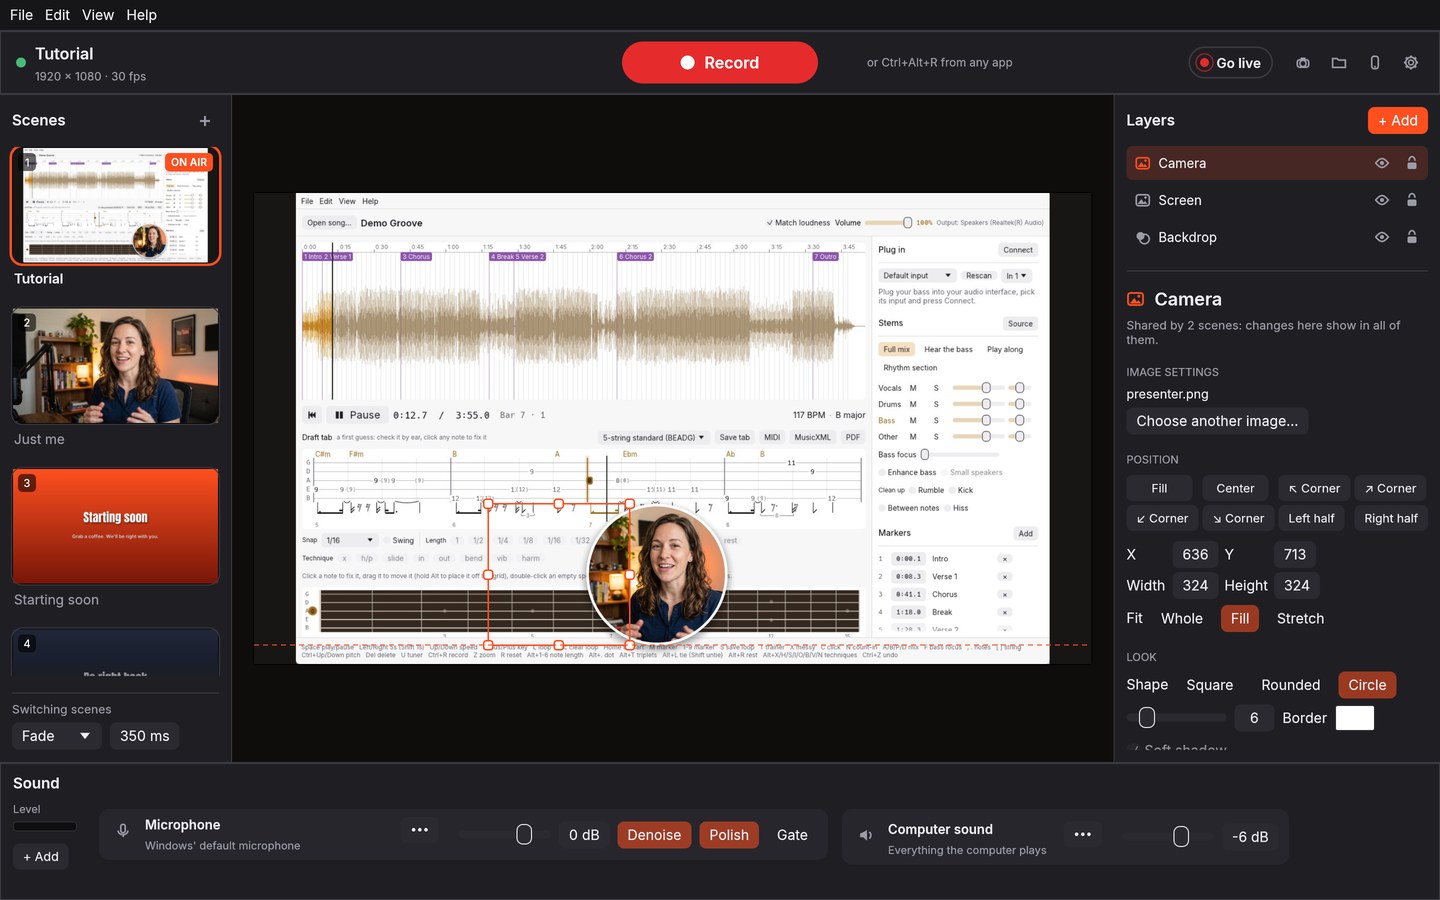Select the Just me scene thumbnail
Image resolution: width=1440 pixels, height=900 pixels.
click(115, 366)
